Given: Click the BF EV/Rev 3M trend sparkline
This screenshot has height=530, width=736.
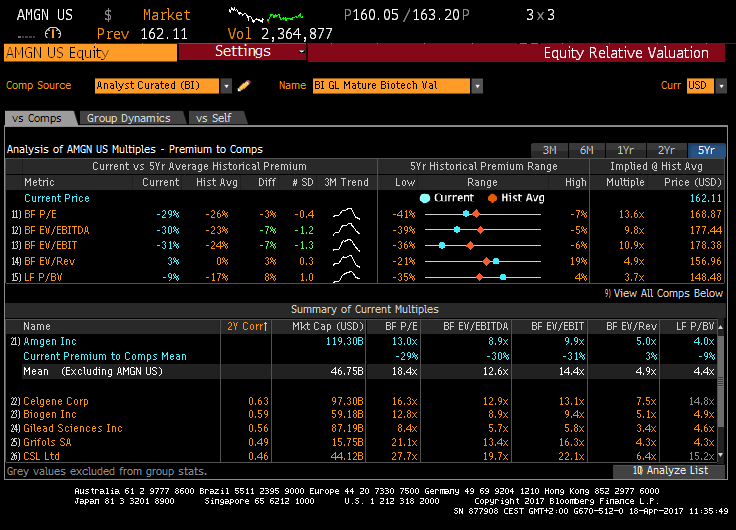Looking at the screenshot, I should (x=346, y=261).
